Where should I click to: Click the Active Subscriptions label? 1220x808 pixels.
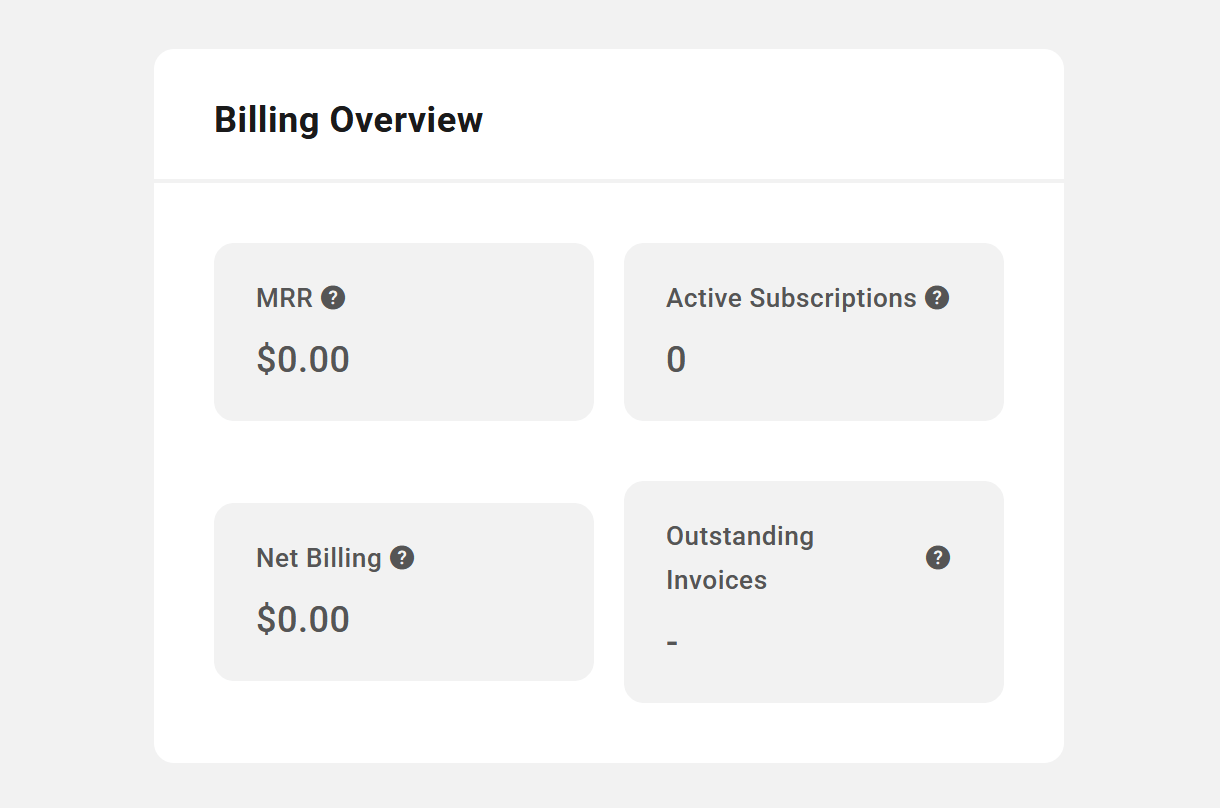pos(791,298)
